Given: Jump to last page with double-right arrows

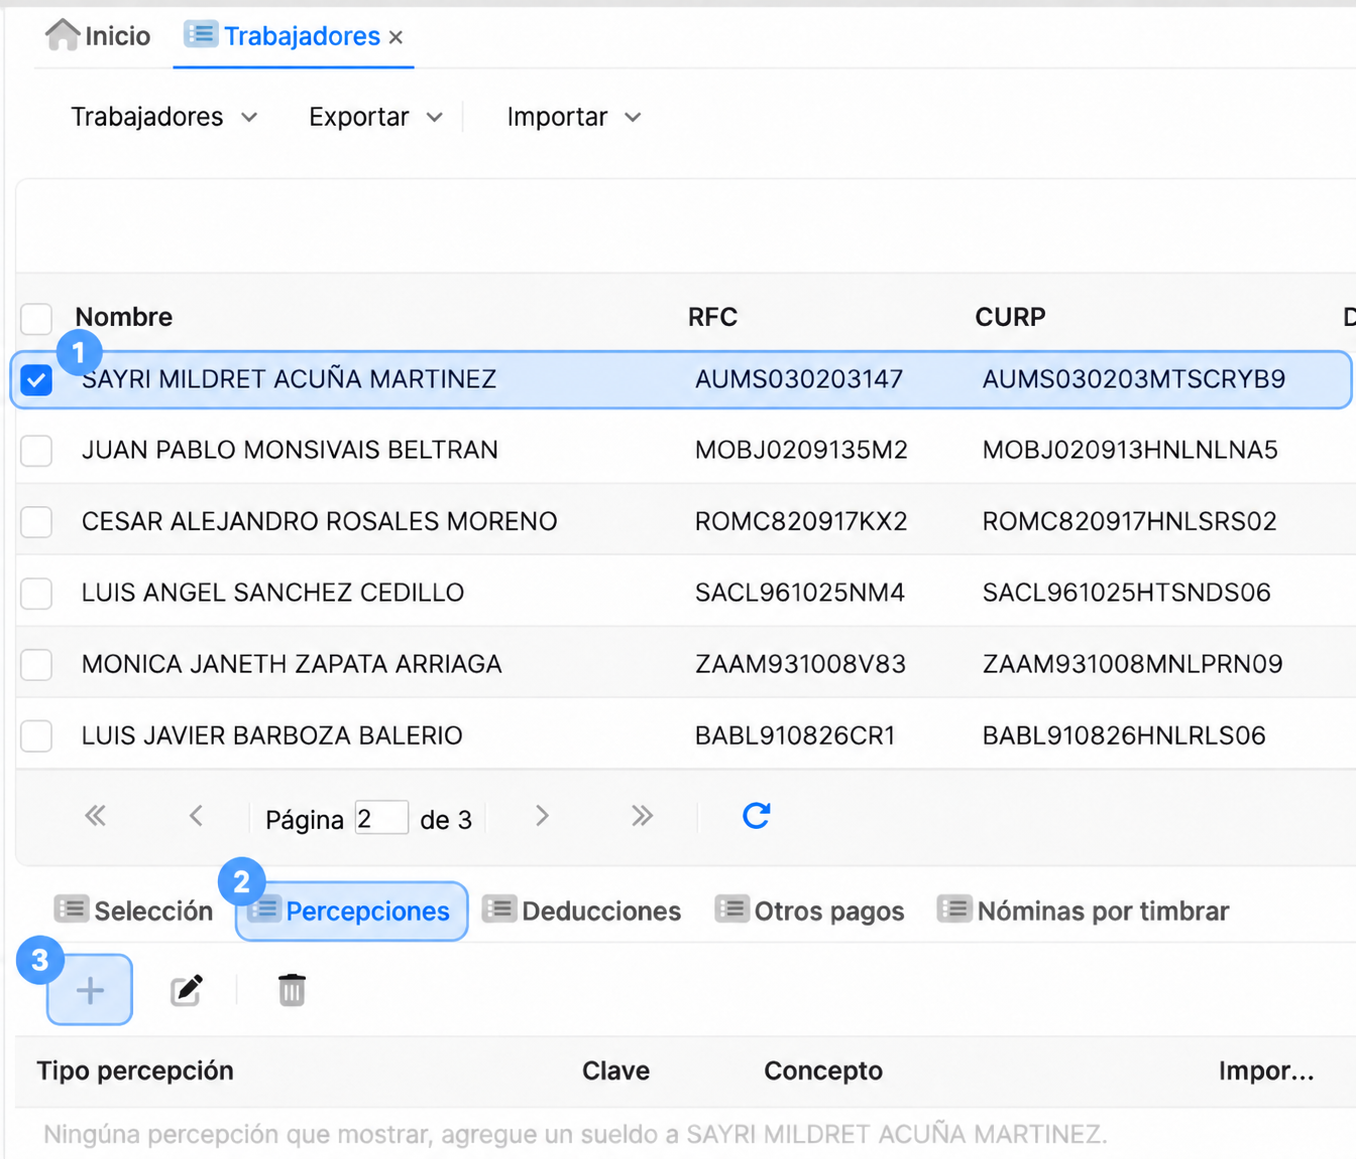Looking at the screenshot, I should coord(642,816).
